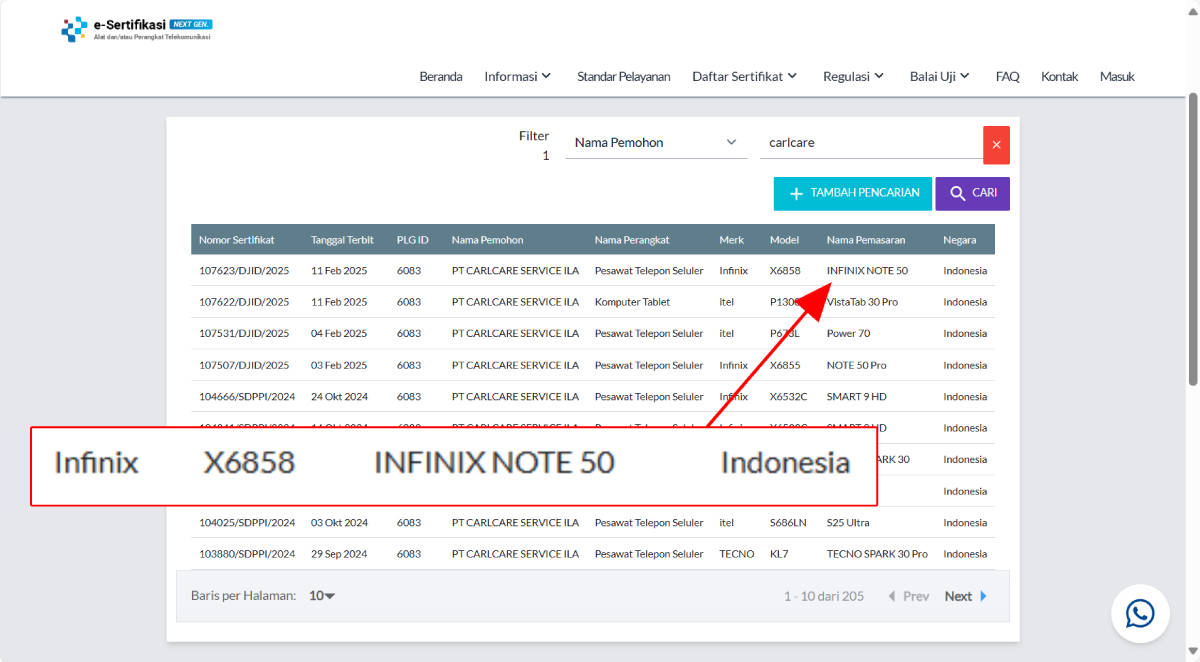Open Standar Pelayanan page
Image resolution: width=1200 pixels, height=662 pixels.
(x=624, y=76)
